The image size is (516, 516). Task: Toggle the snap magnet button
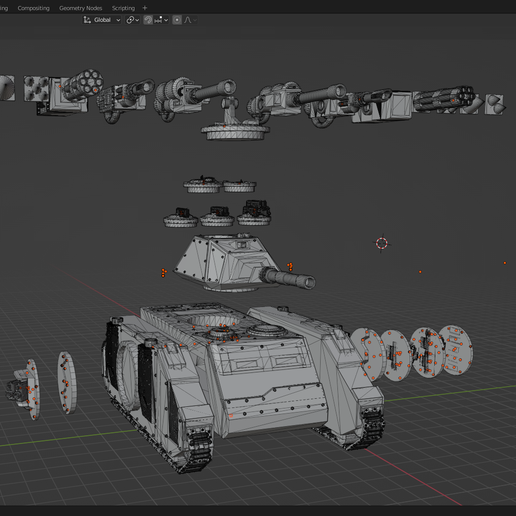(x=148, y=20)
